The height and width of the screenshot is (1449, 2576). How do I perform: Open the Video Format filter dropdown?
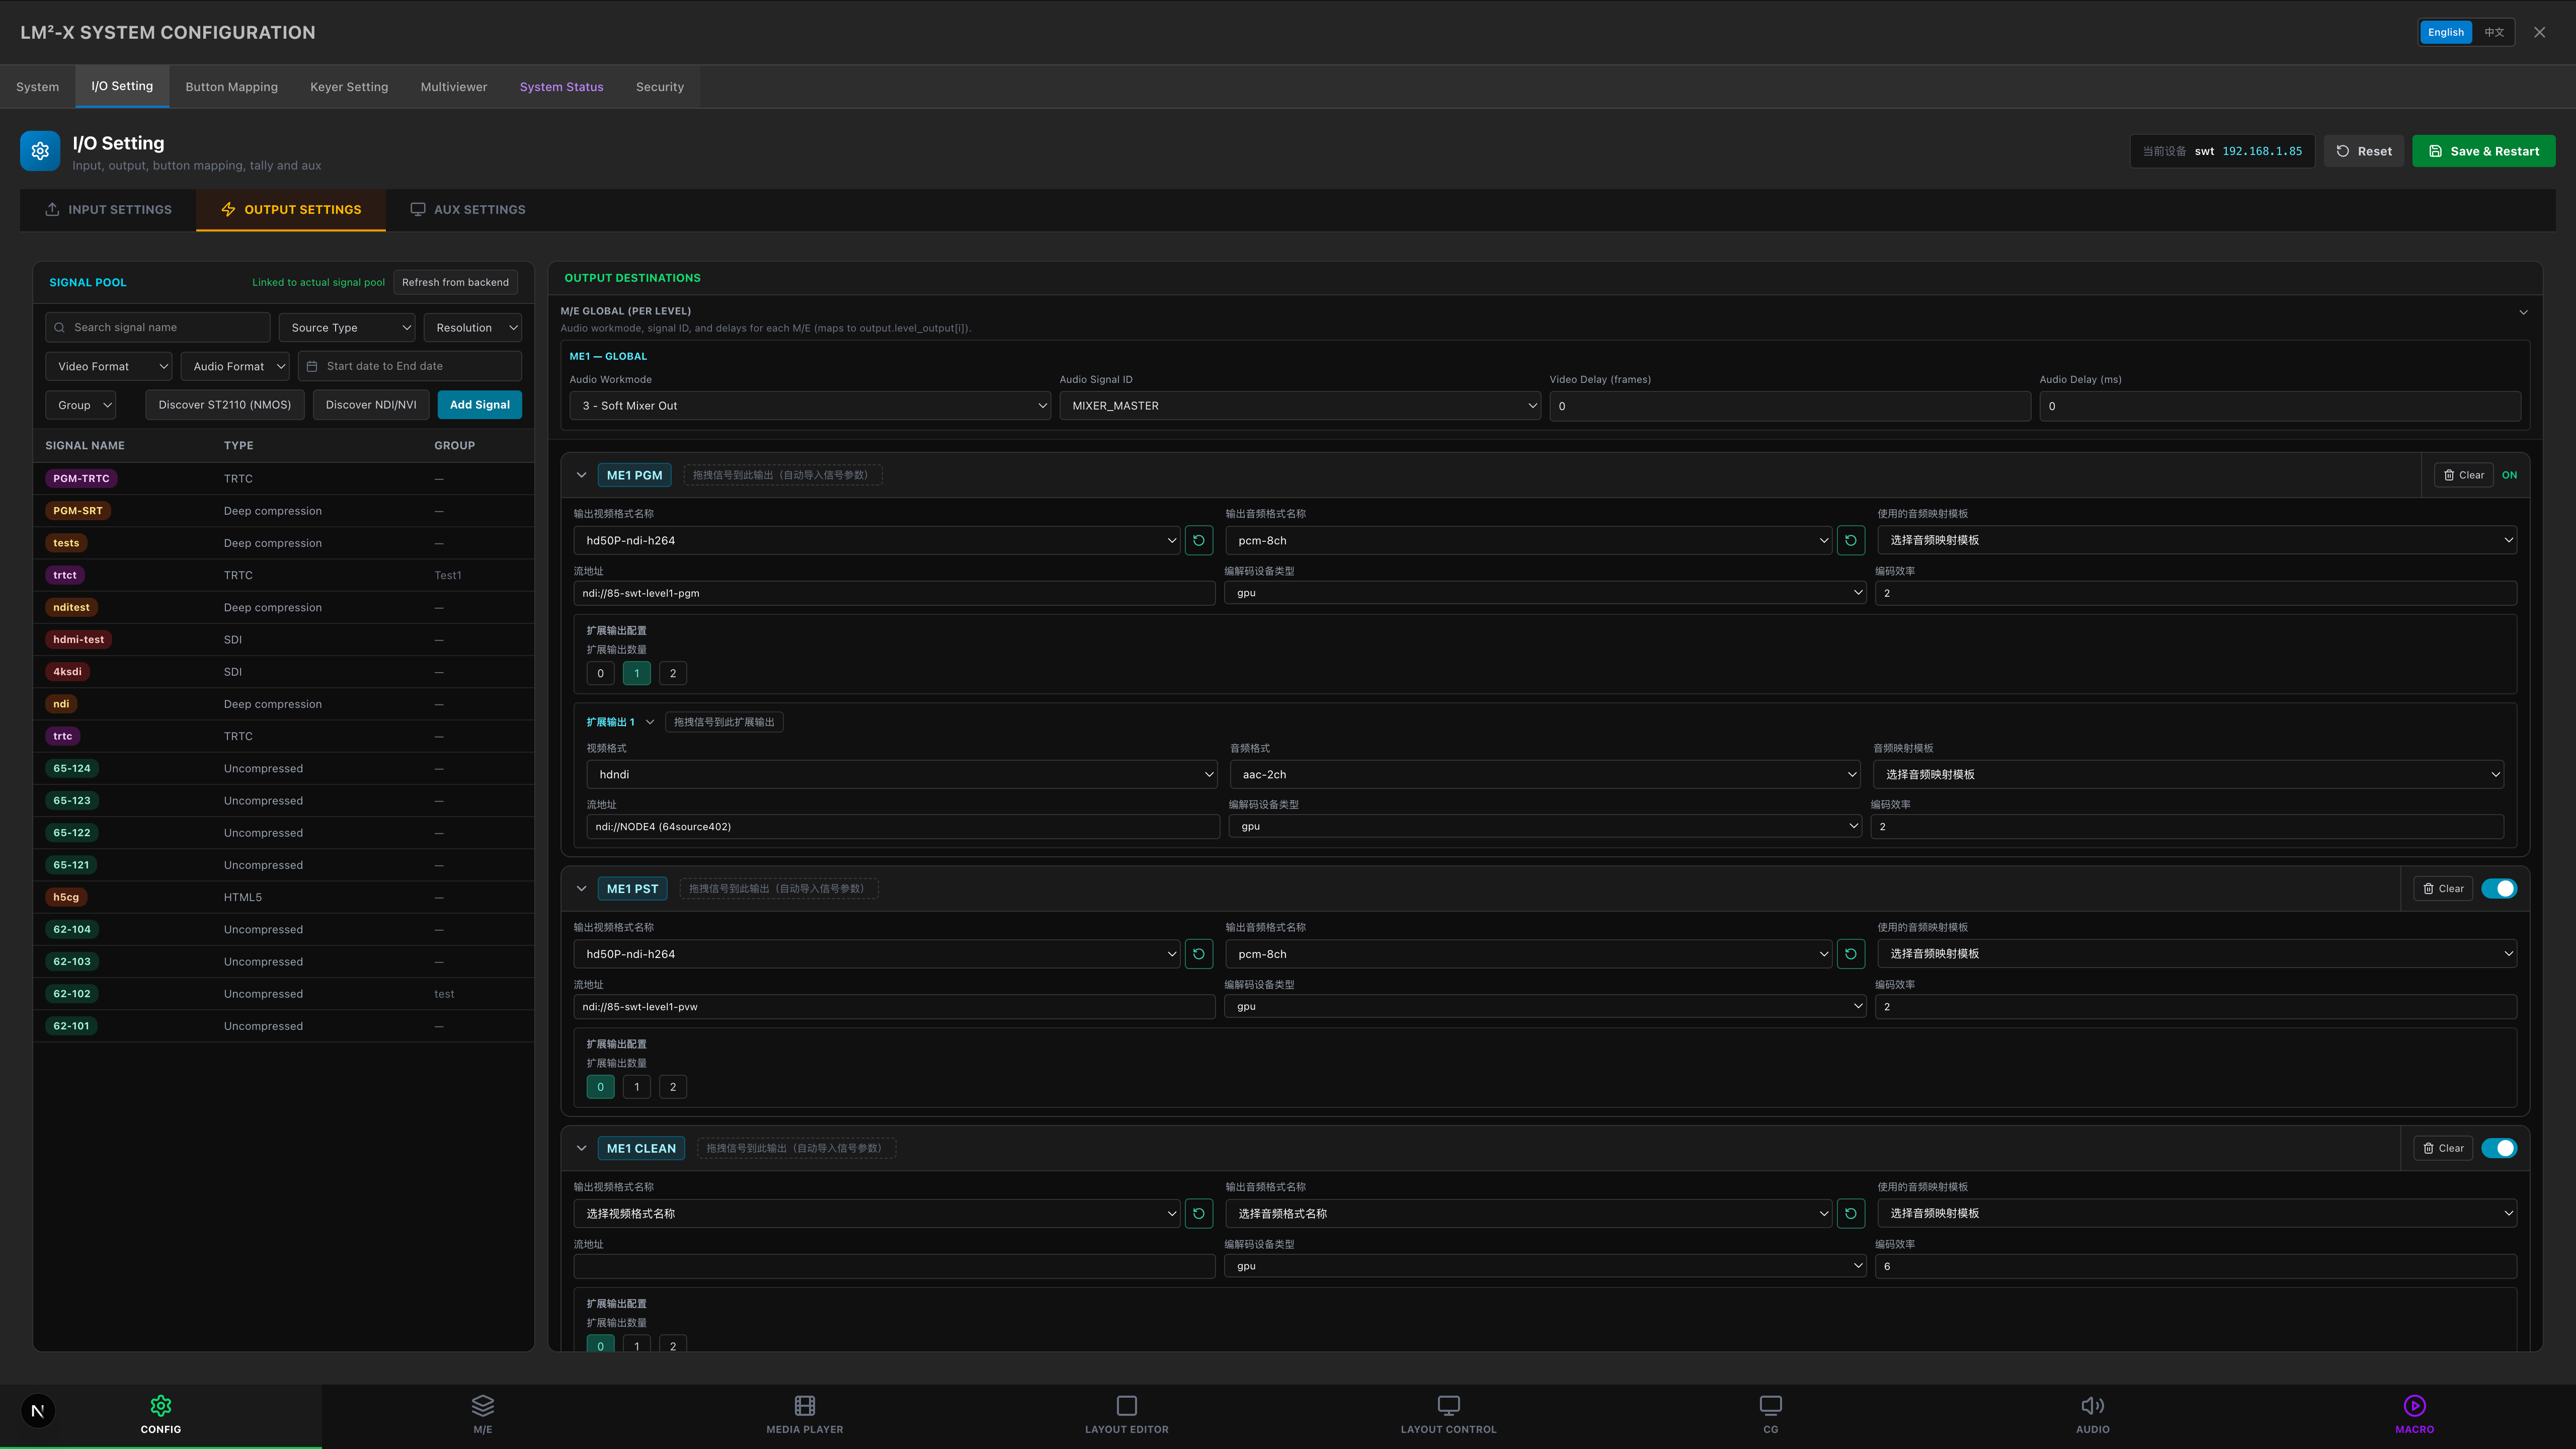pos(109,366)
